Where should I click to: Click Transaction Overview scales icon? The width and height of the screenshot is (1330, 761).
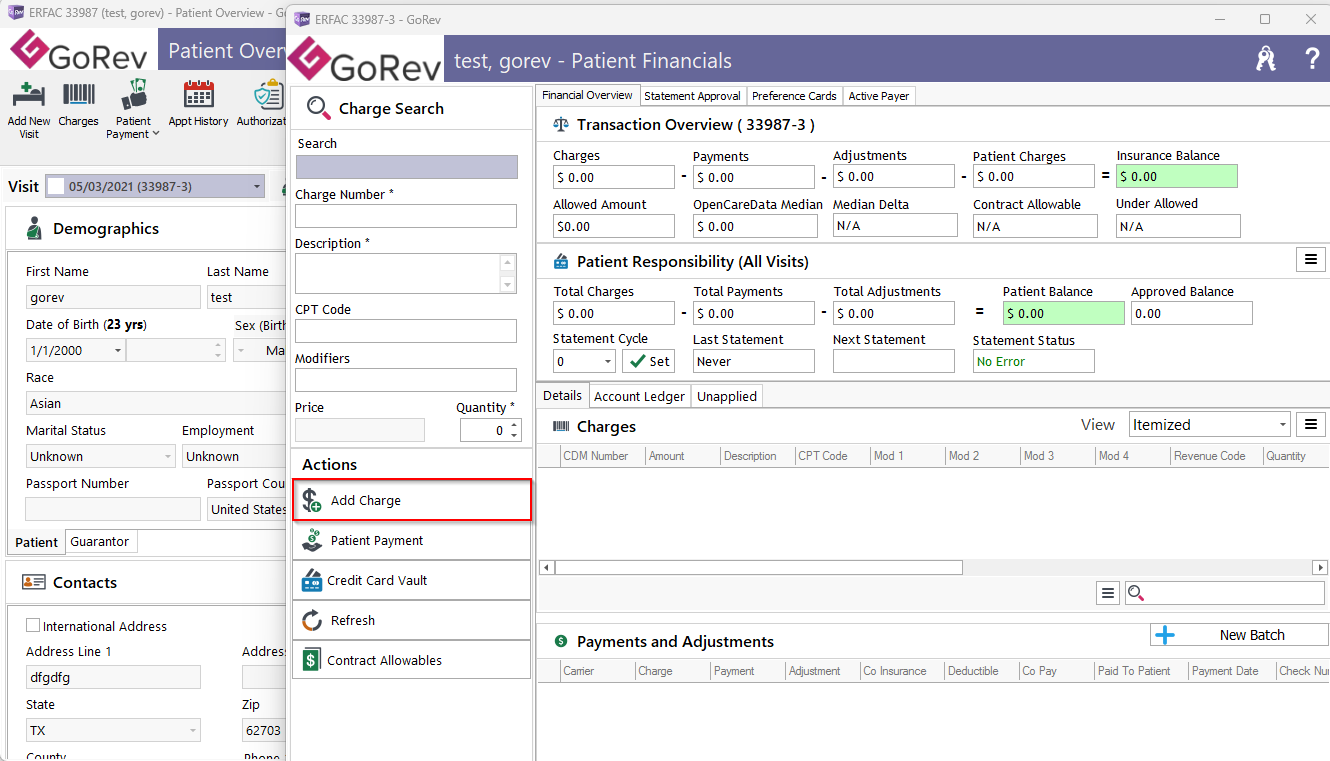561,125
